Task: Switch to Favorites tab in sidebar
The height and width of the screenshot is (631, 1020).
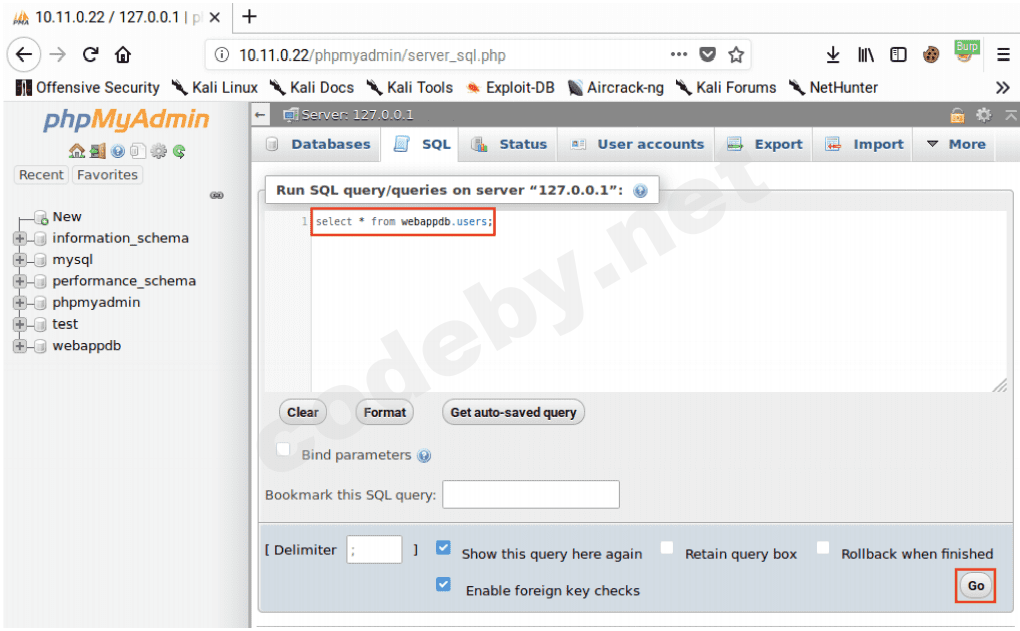Action: [107, 174]
